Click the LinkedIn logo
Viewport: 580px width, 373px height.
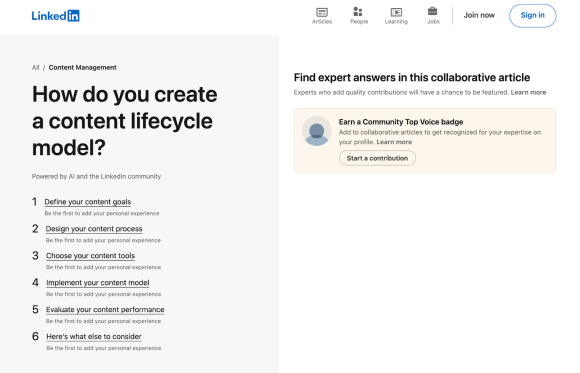tap(55, 16)
